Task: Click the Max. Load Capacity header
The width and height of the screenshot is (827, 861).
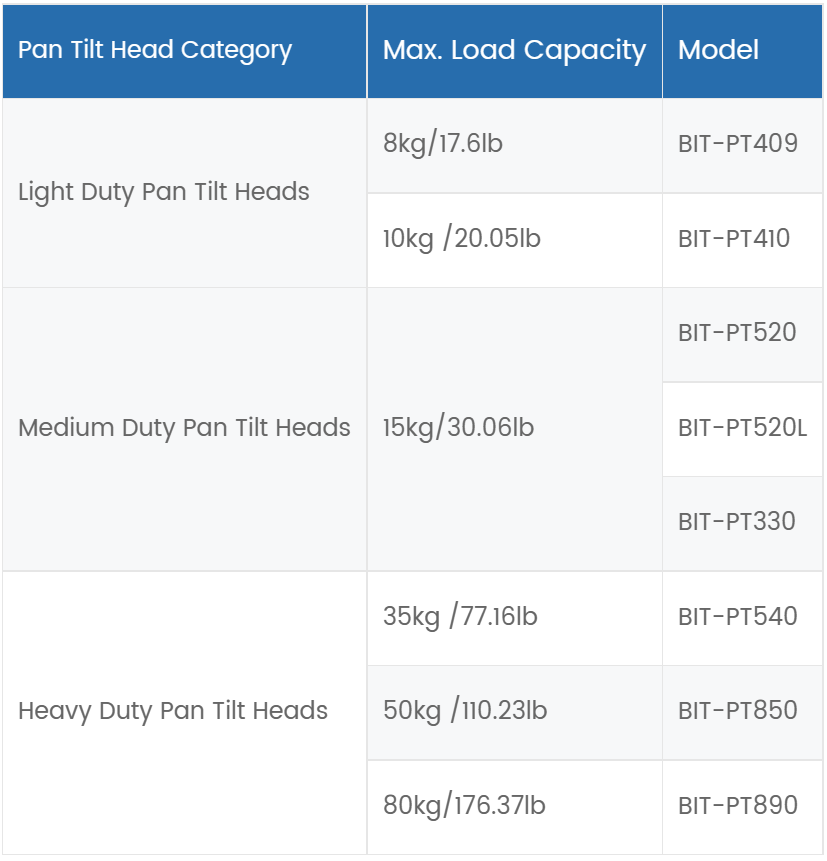Action: (515, 51)
